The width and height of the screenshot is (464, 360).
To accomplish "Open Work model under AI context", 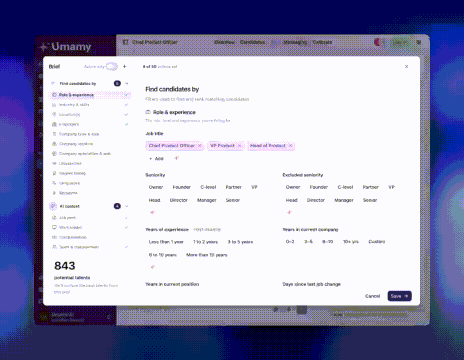I will [89, 227].
